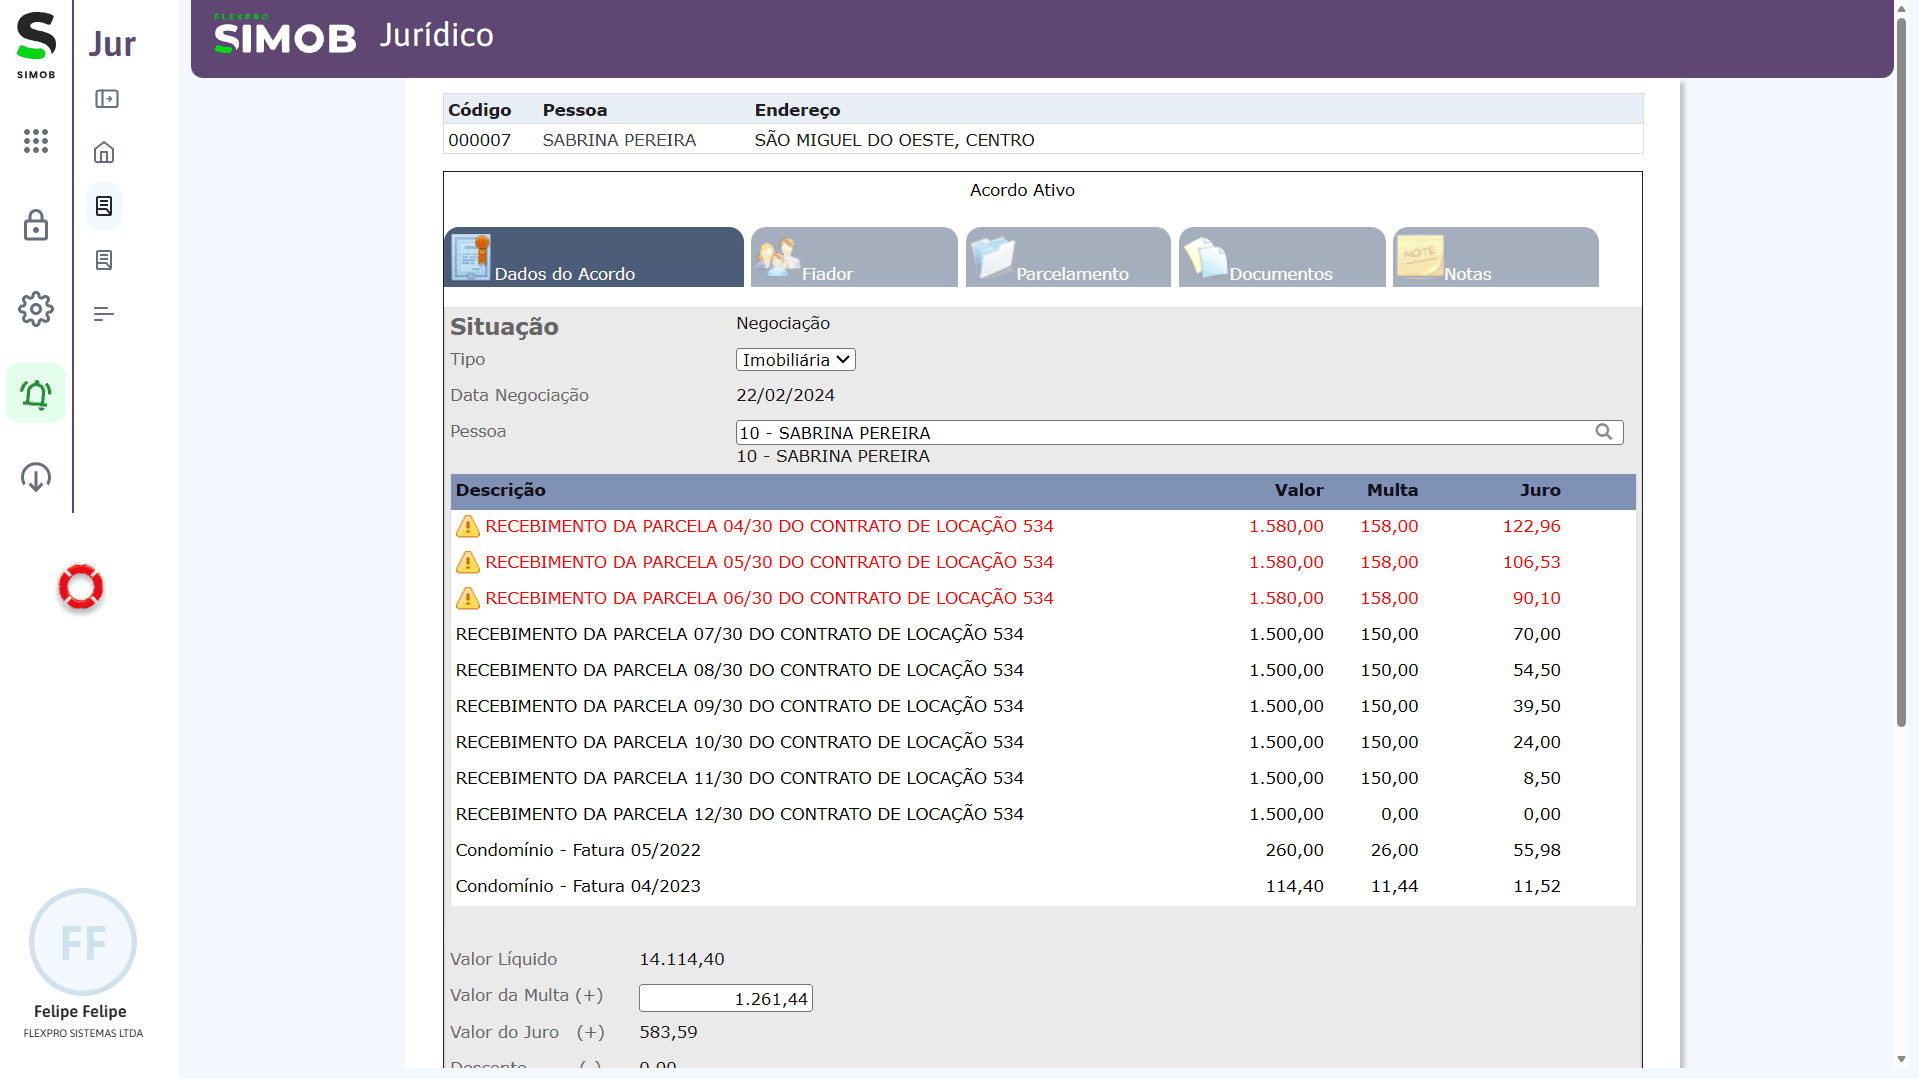This screenshot has width=1919, height=1079.
Task: Open the Notas tab
Action: point(1495,258)
